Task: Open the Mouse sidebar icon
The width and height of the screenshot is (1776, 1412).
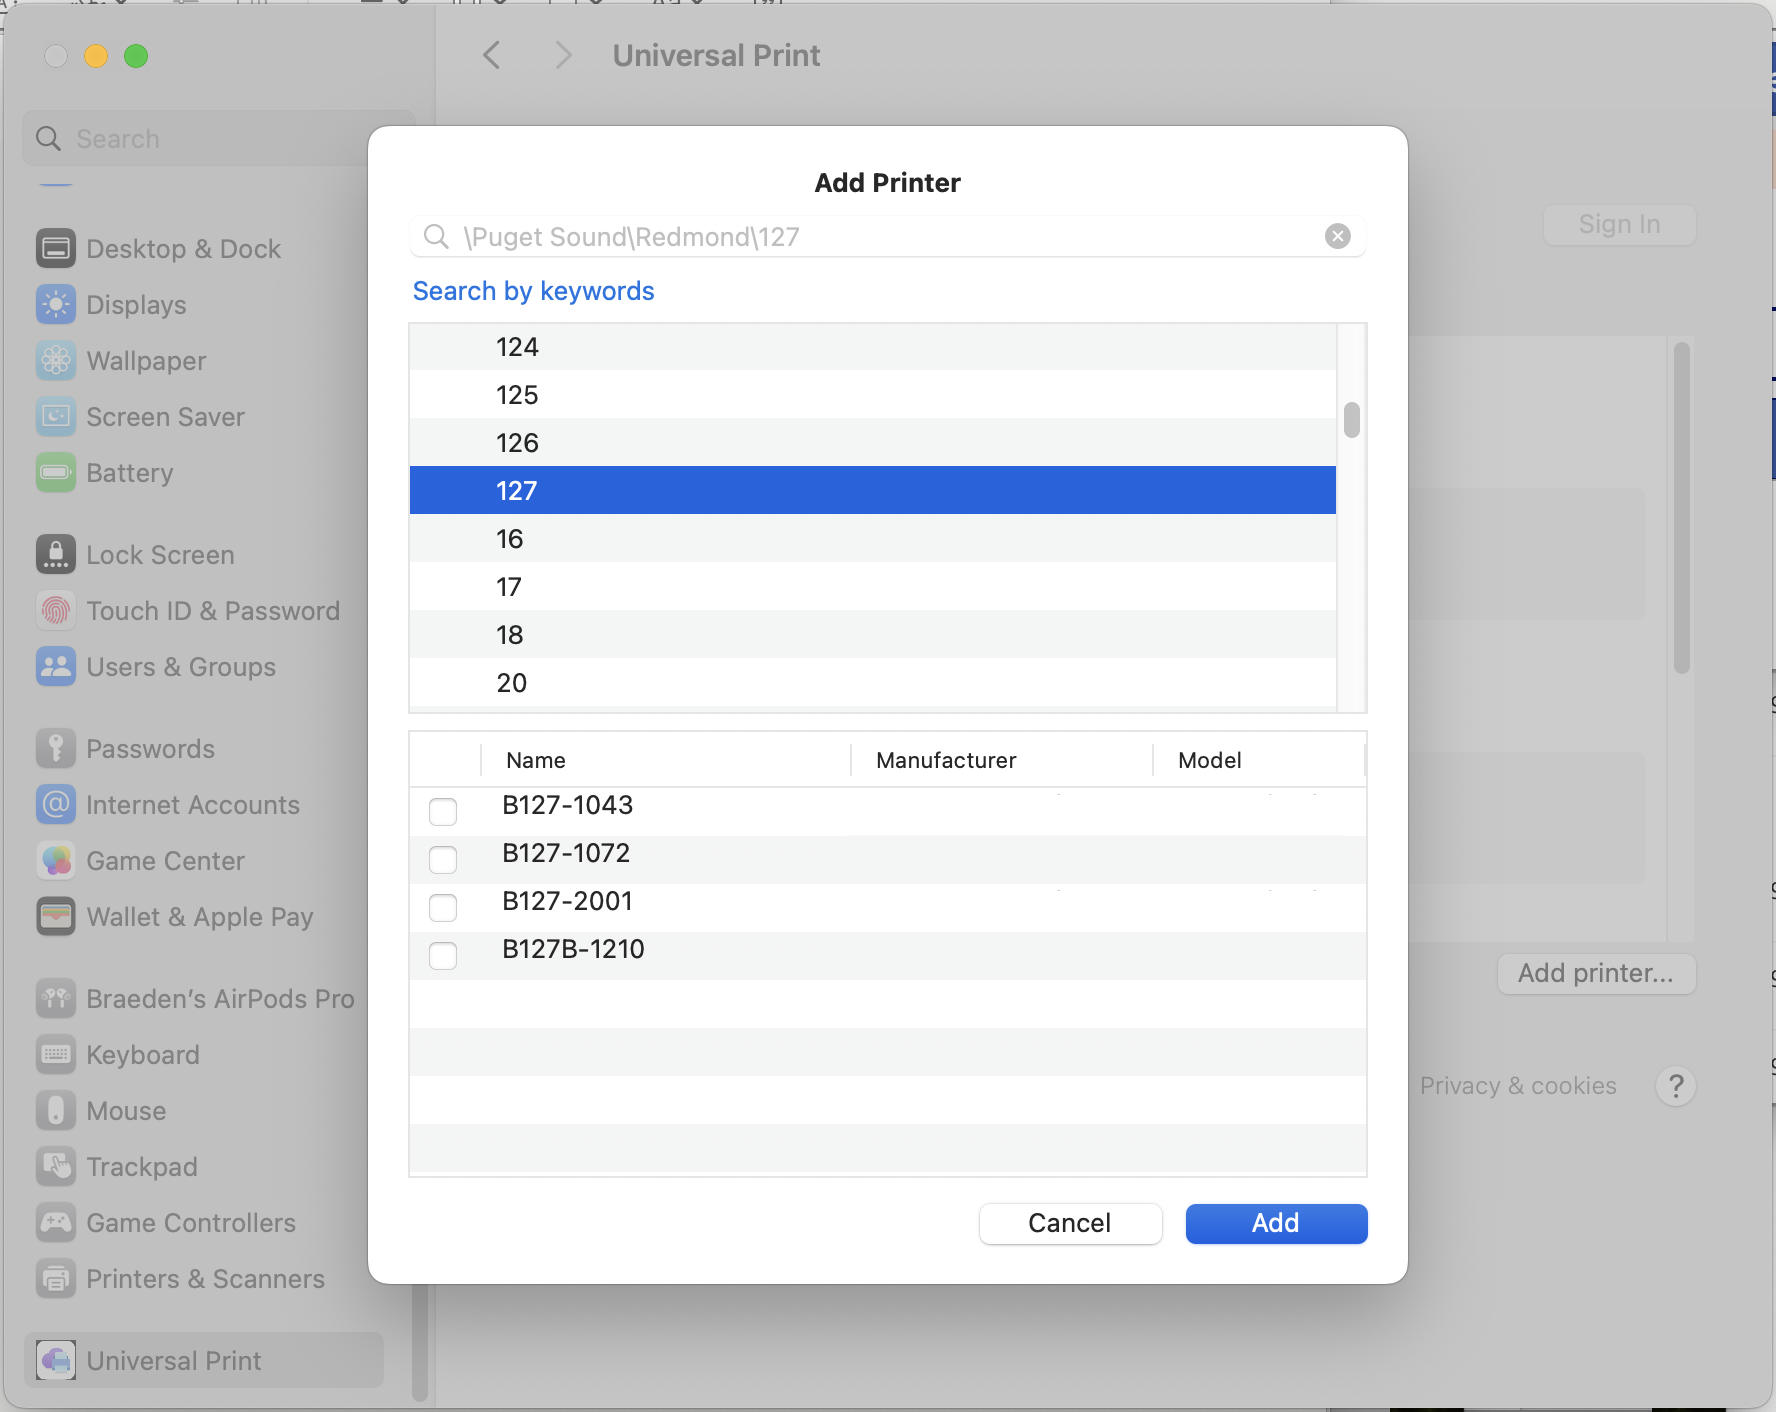Action: (56, 1110)
